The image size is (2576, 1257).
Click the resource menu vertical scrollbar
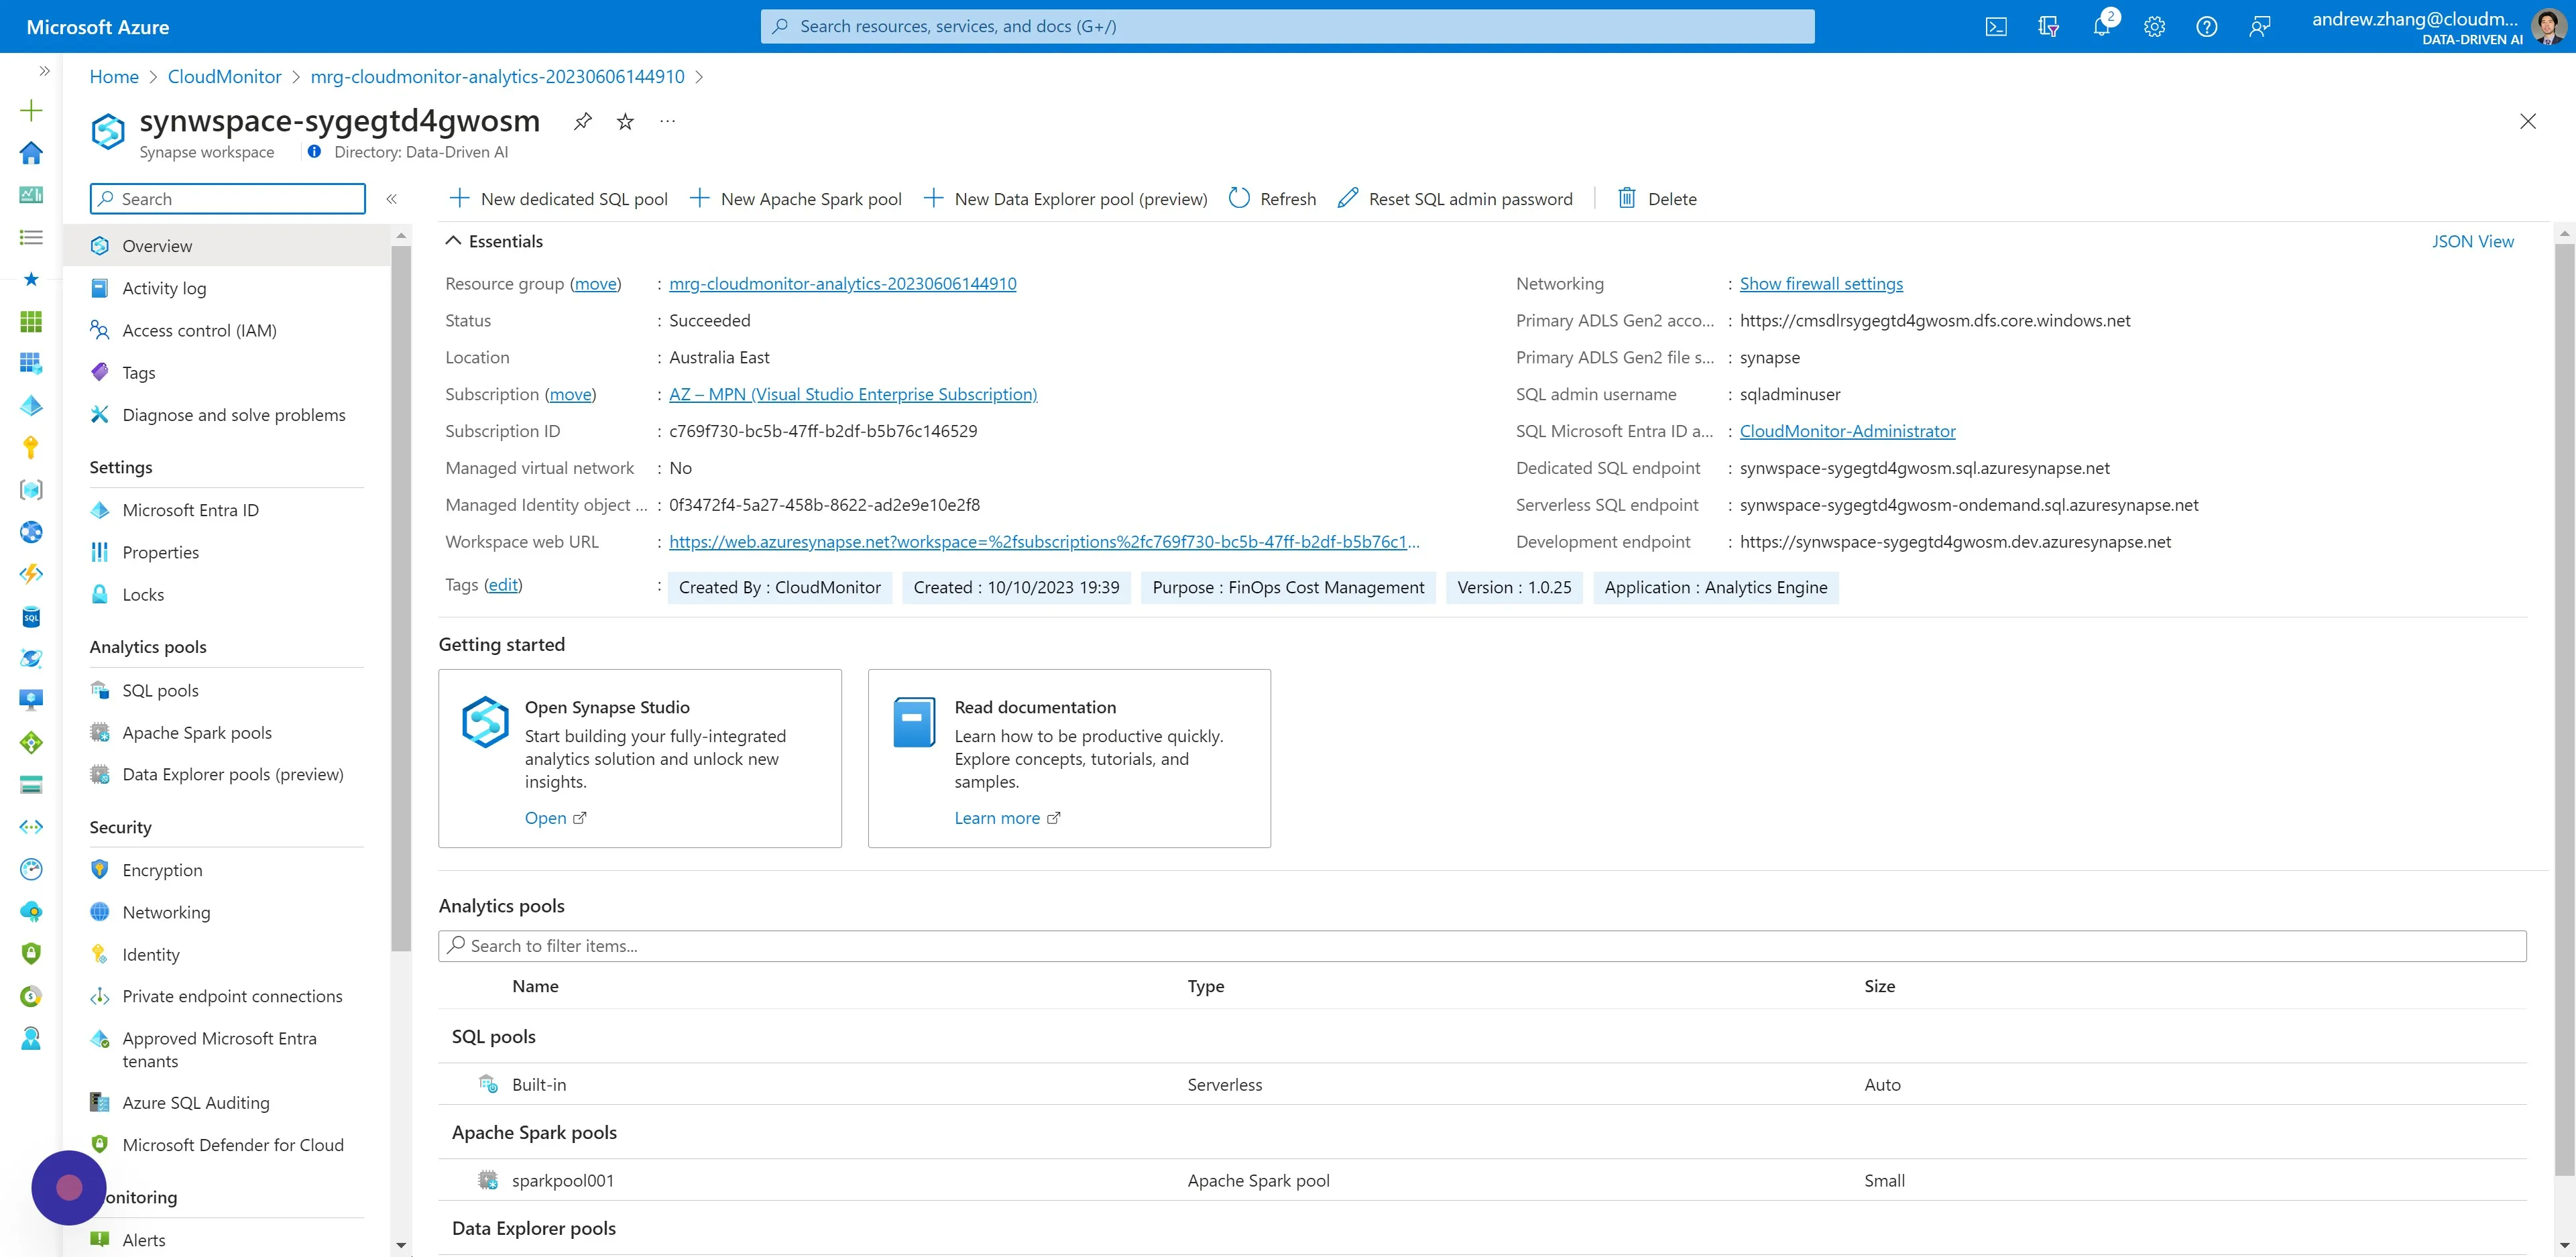click(401, 598)
